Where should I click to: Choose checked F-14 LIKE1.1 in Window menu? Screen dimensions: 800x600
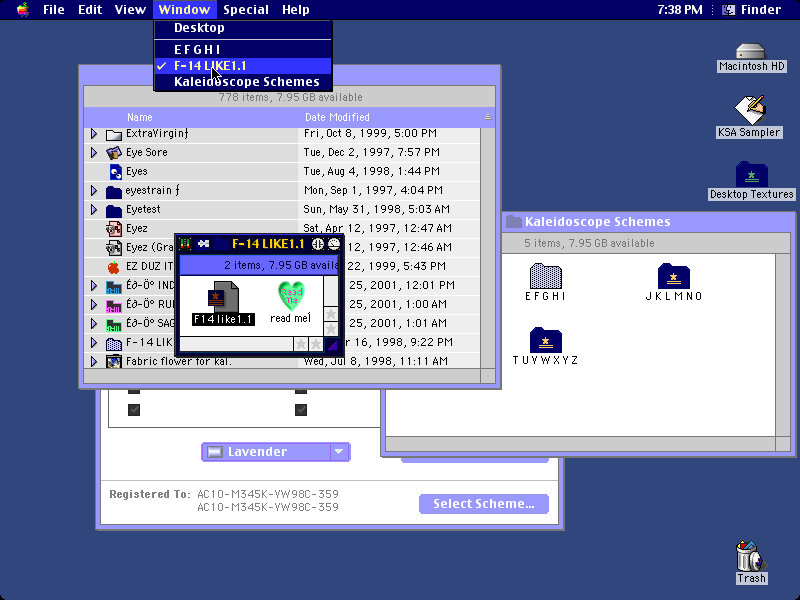click(x=243, y=66)
